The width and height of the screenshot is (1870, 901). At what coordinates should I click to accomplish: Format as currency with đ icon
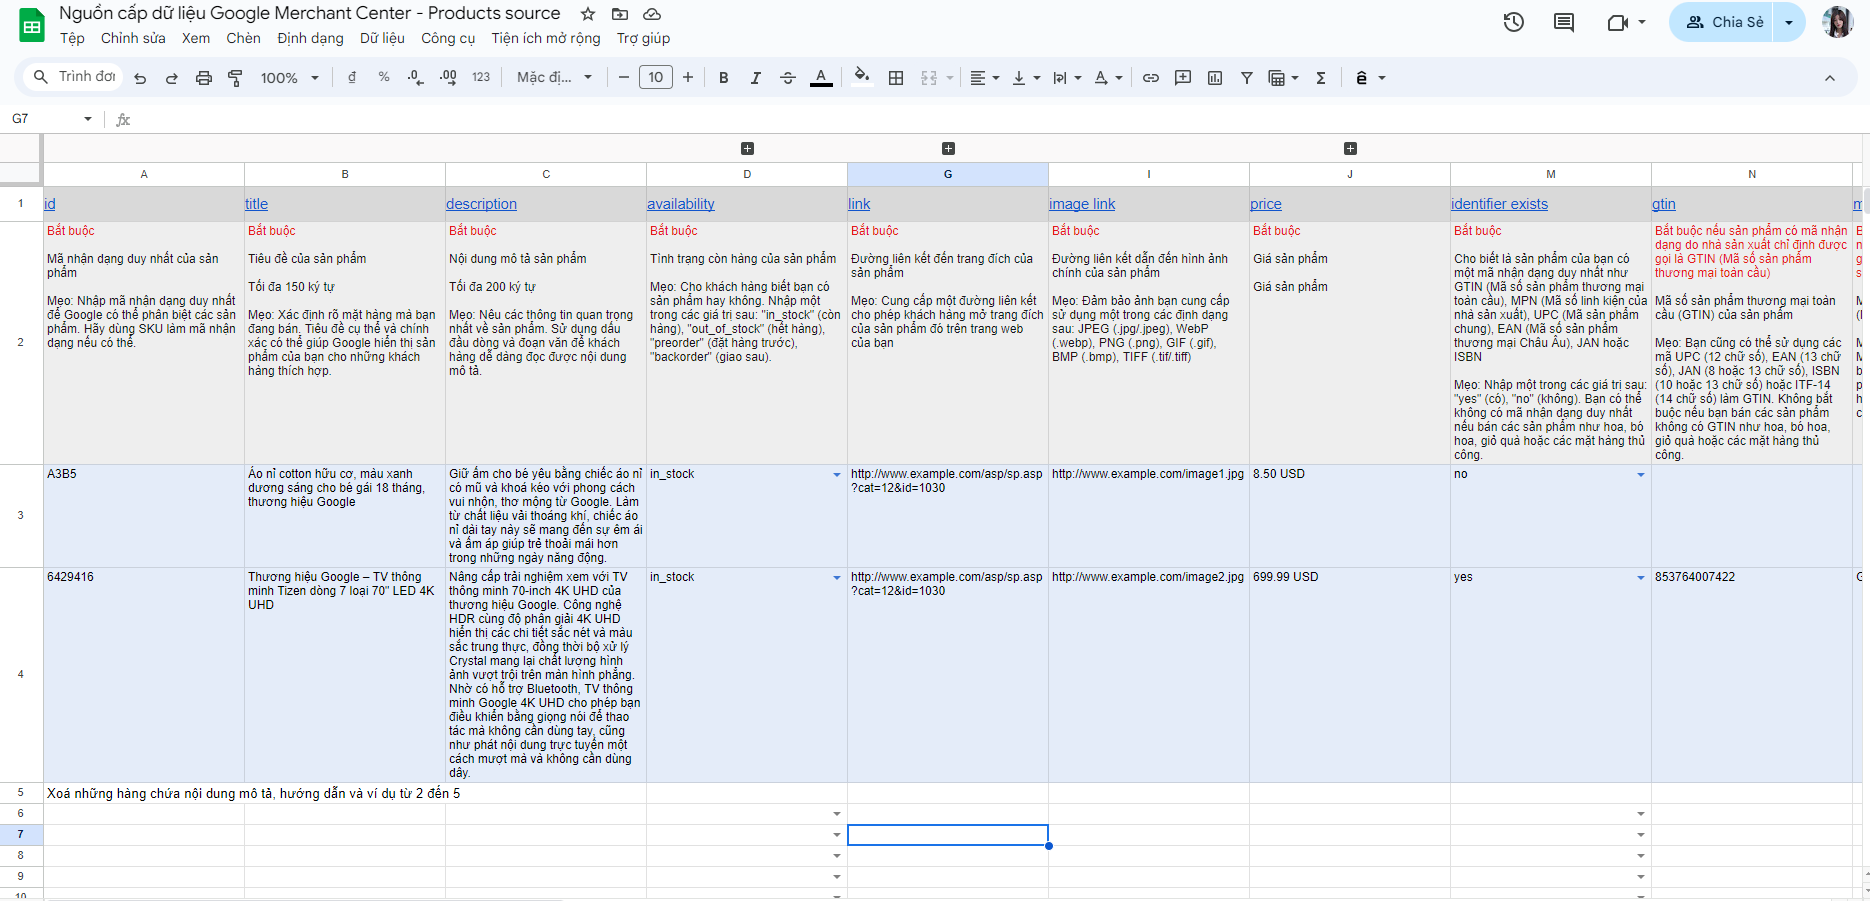pos(352,78)
